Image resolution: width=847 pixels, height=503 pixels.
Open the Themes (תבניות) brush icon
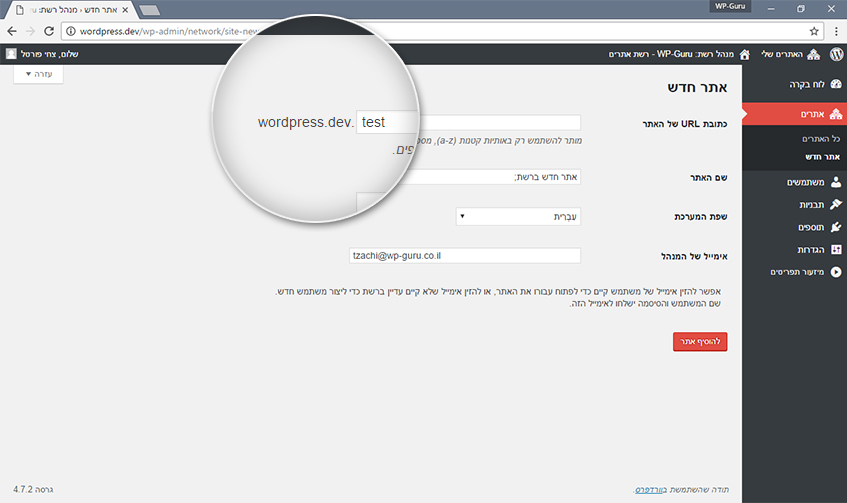click(836, 204)
